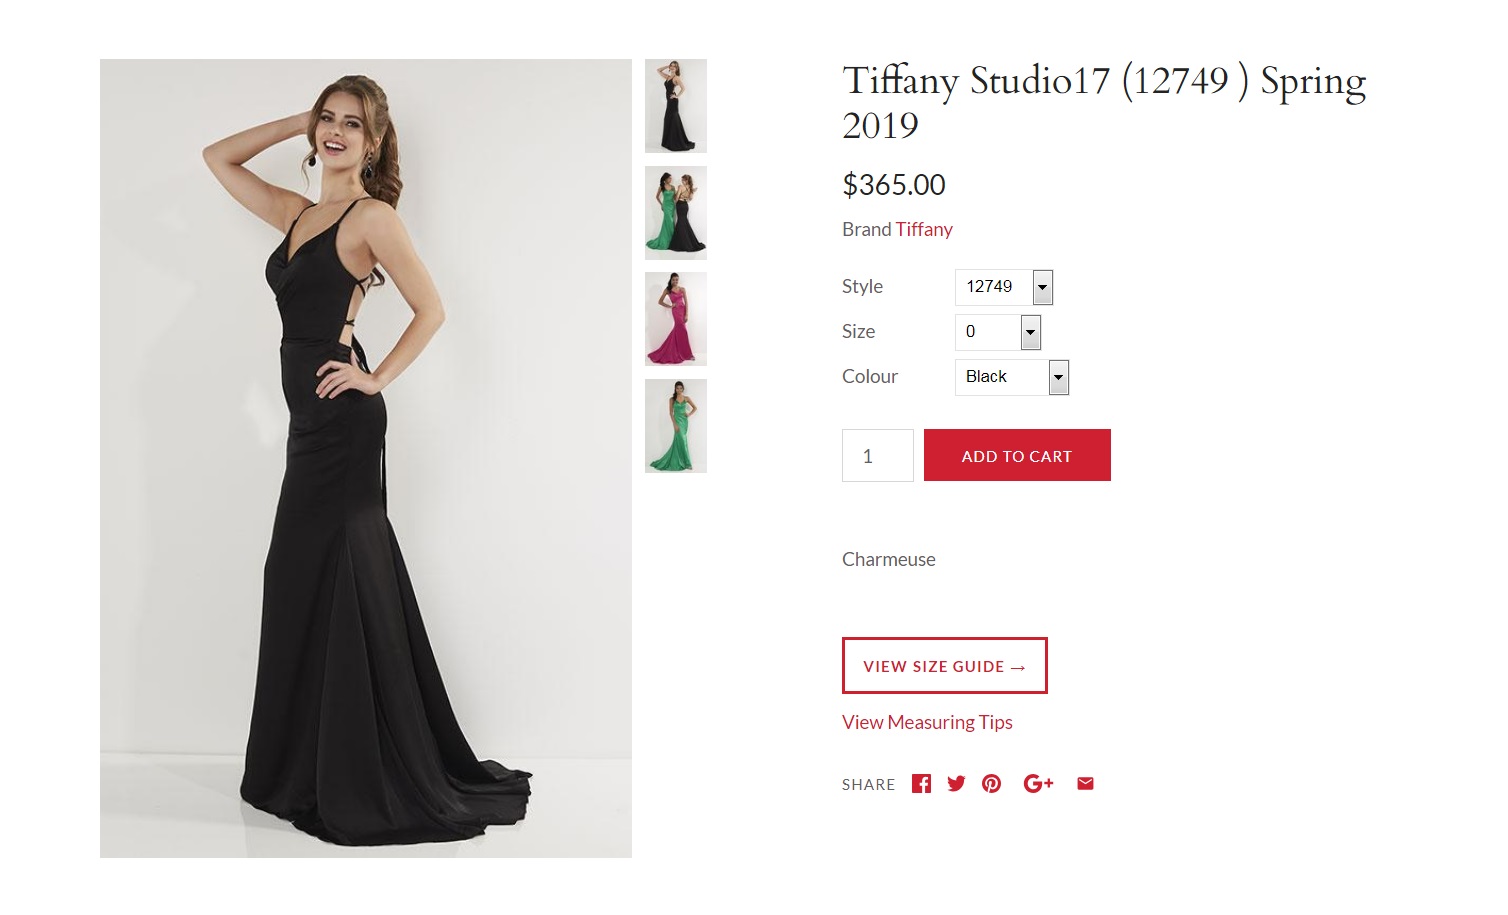The height and width of the screenshot is (915, 1508).
Task: Select the black dress back-view thumbnail
Action: [x=676, y=106]
